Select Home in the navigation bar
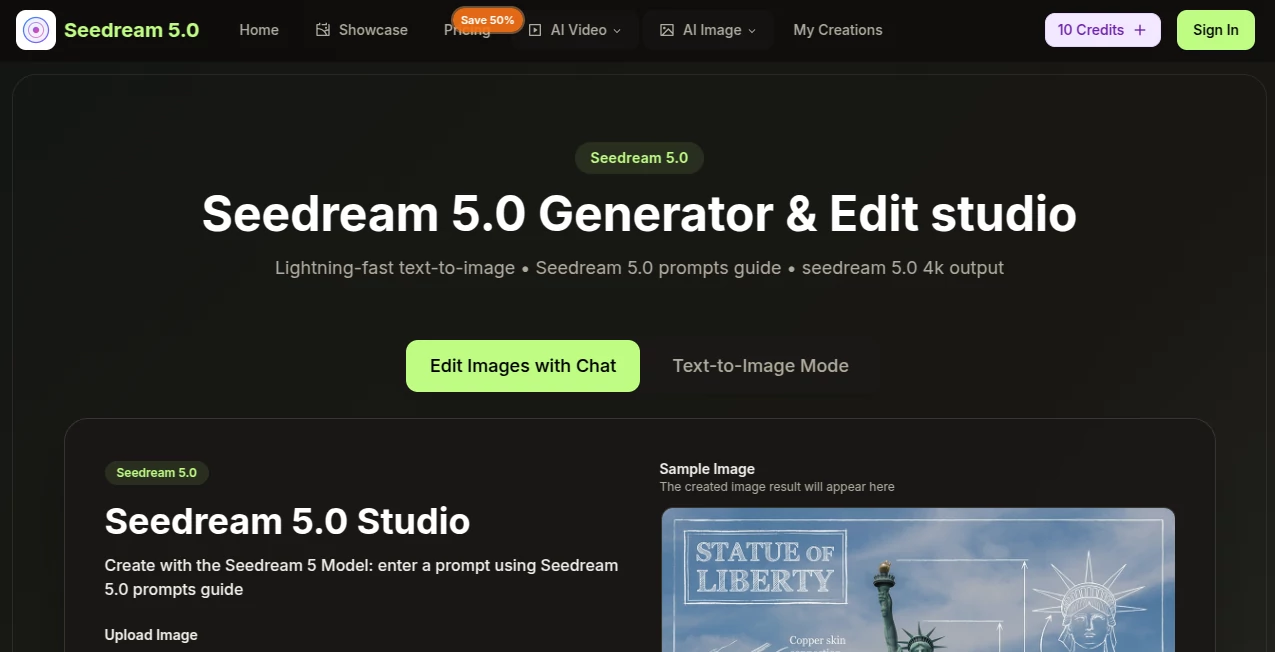1275x652 pixels. click(258, 30)
